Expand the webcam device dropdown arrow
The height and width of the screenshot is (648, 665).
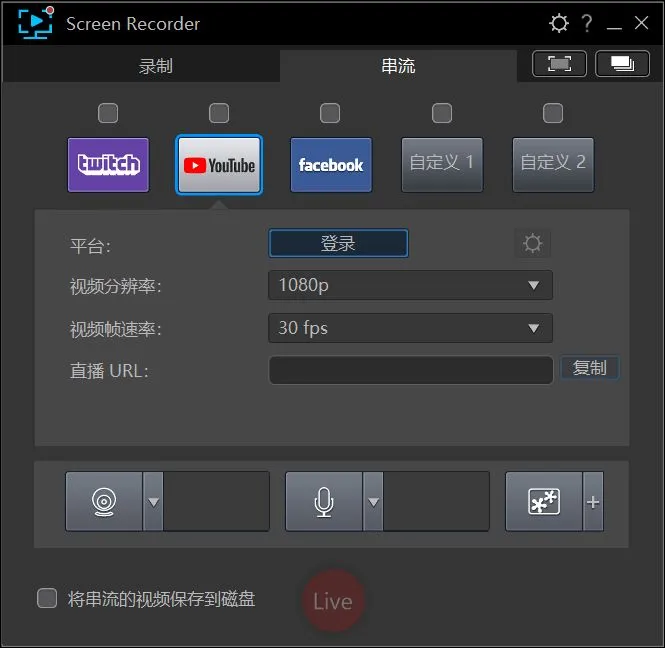153,501
